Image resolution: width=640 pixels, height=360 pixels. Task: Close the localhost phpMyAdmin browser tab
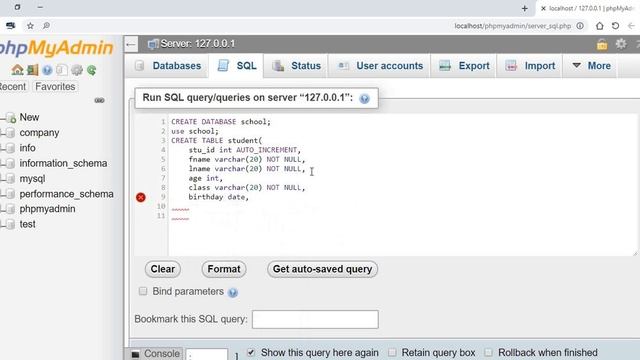[x=543, y=8]
